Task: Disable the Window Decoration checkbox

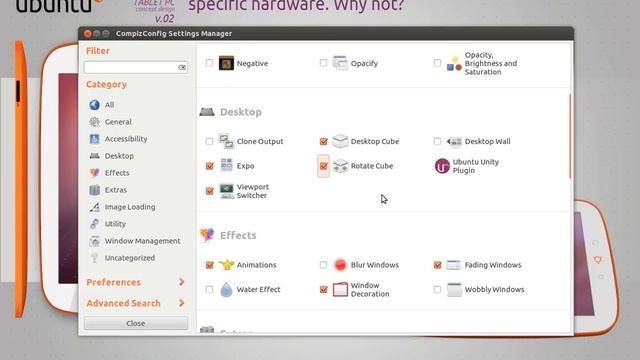Action: 323,289
